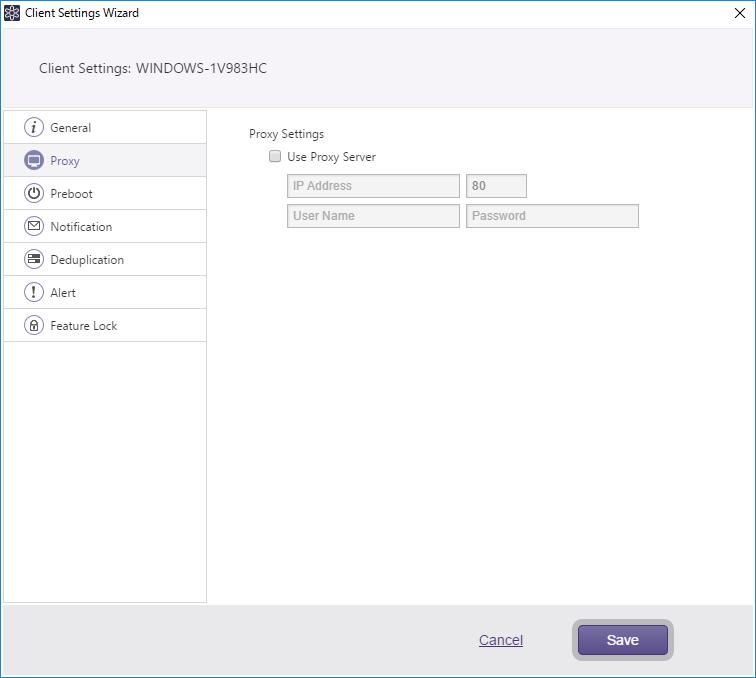The width and height of the screenshot is (756, 678).
Task: Click the Deduplication storage icon
Action: (34, 259)
